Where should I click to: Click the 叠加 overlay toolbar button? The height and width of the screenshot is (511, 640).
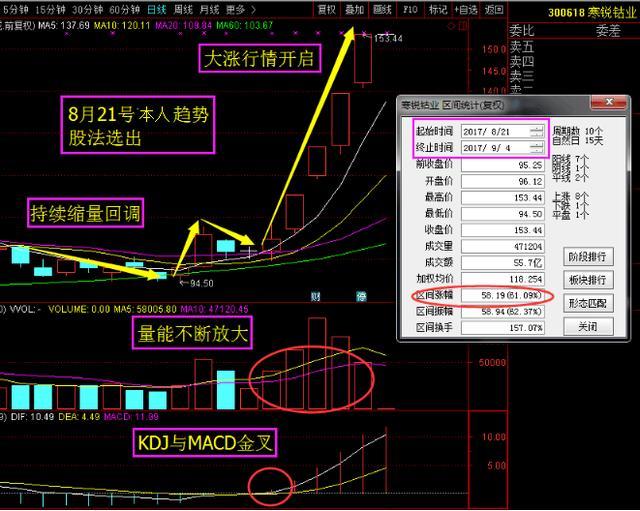coord(354,8)
